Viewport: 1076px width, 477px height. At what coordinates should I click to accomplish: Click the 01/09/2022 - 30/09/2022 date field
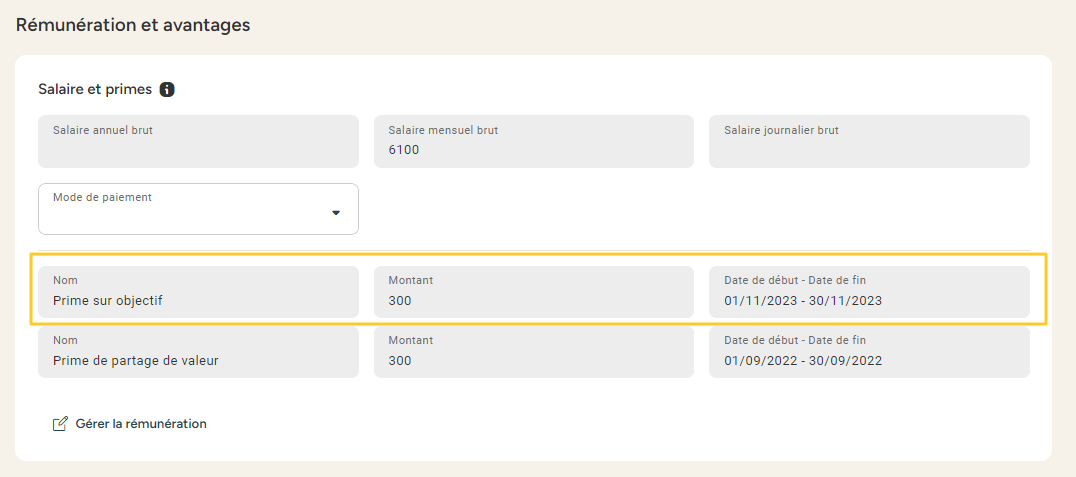pyautogui.click(x=869, y=352)
